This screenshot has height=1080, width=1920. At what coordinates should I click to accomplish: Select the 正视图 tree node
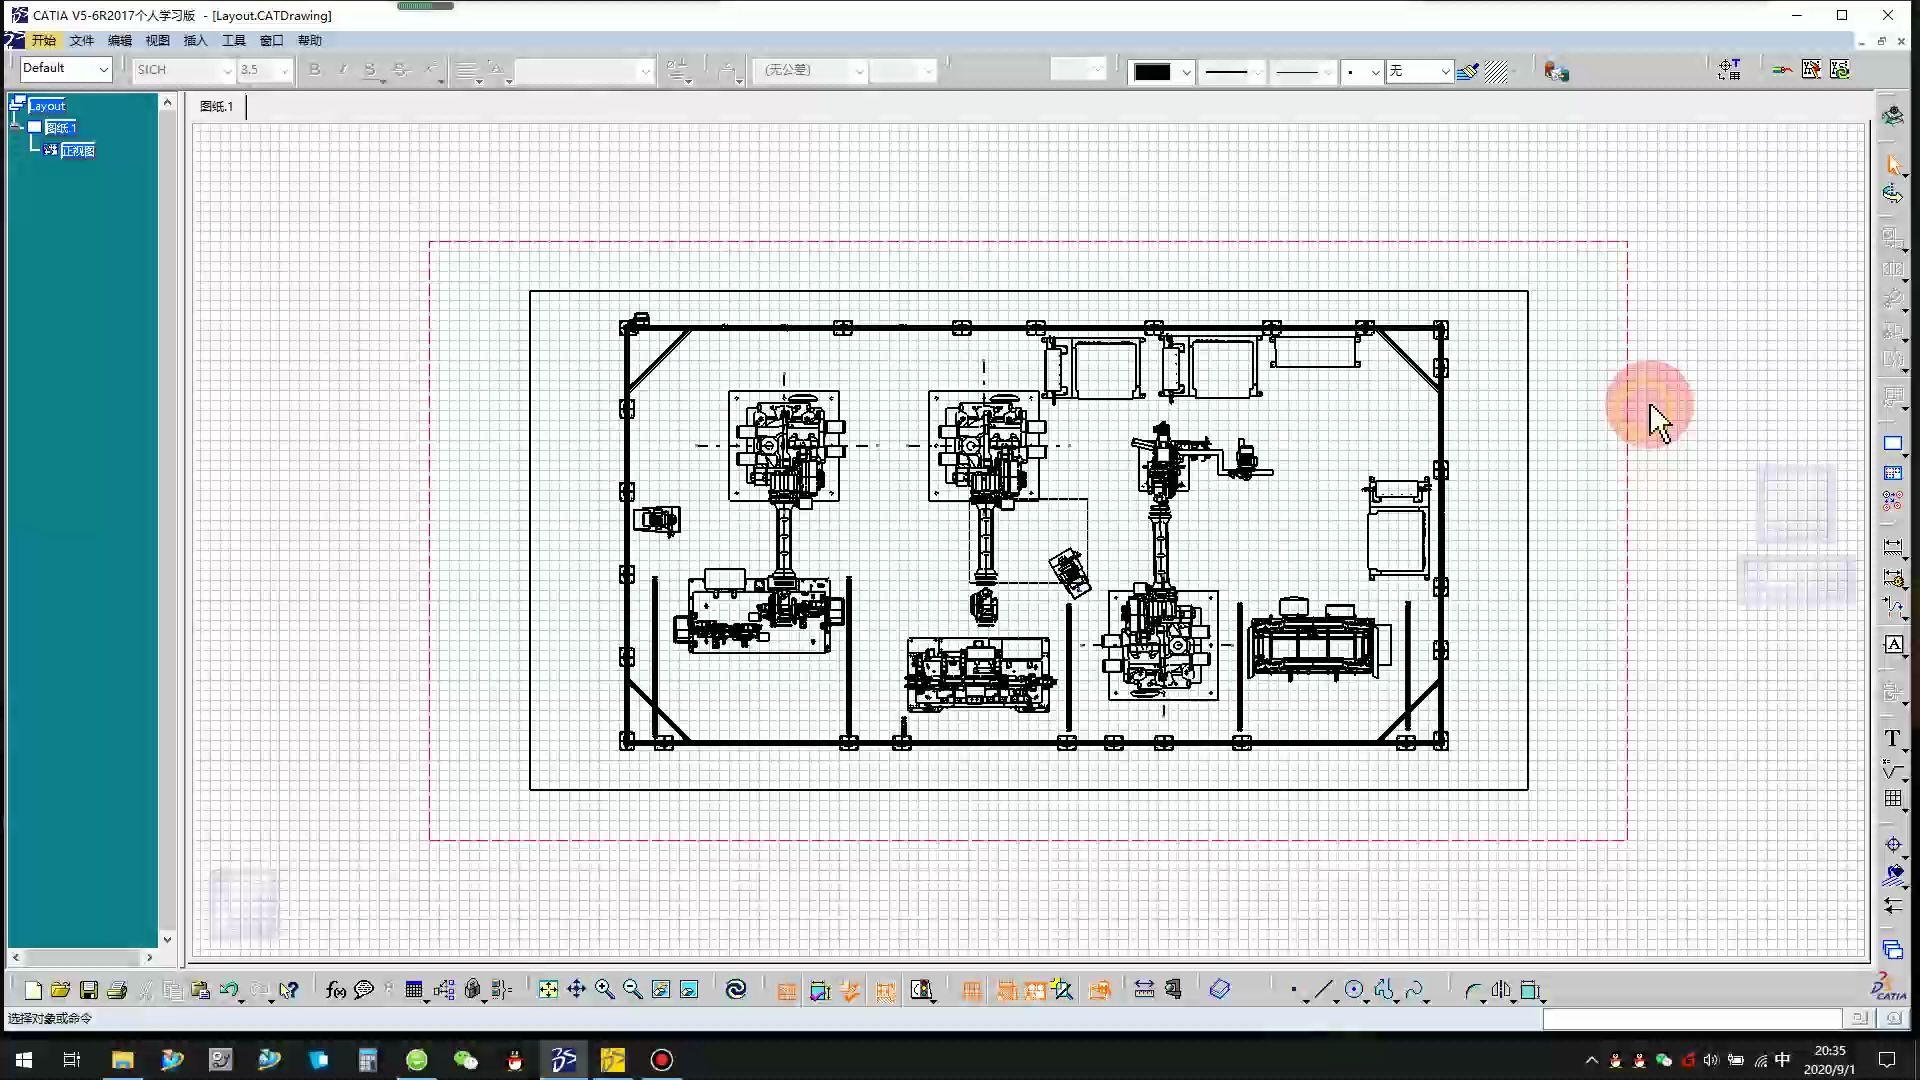[x=77, y=150]
